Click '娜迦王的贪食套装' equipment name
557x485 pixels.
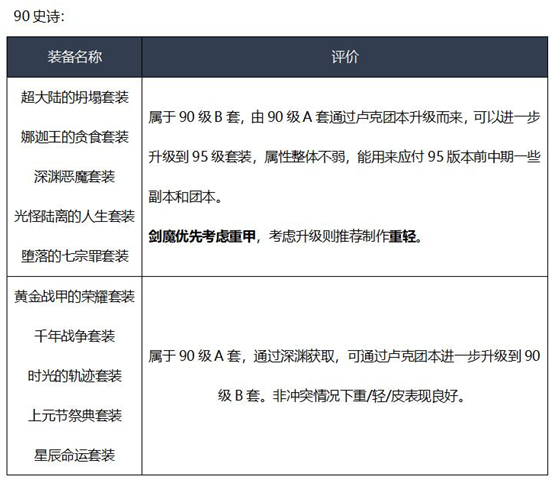tap(75, 137)
